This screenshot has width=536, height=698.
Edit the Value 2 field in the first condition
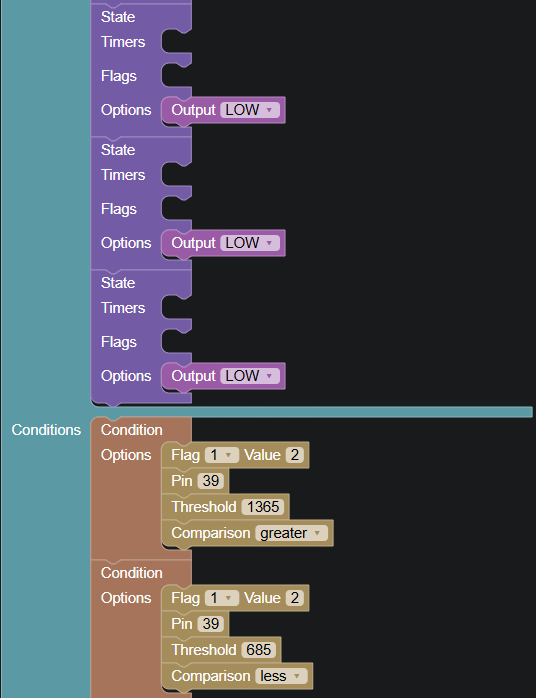(x=295, y=455)
